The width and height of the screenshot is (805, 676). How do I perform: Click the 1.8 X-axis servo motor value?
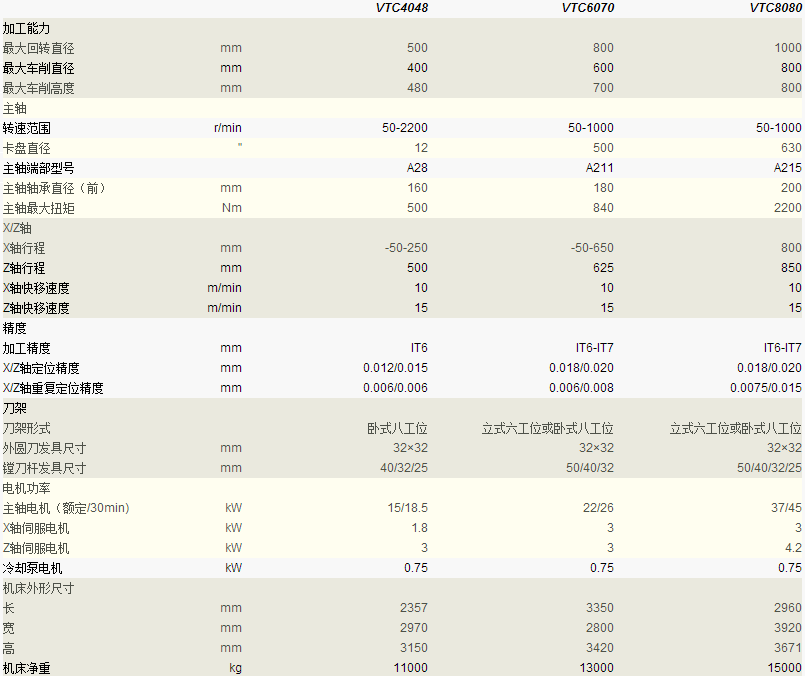(x=419, y=528)
